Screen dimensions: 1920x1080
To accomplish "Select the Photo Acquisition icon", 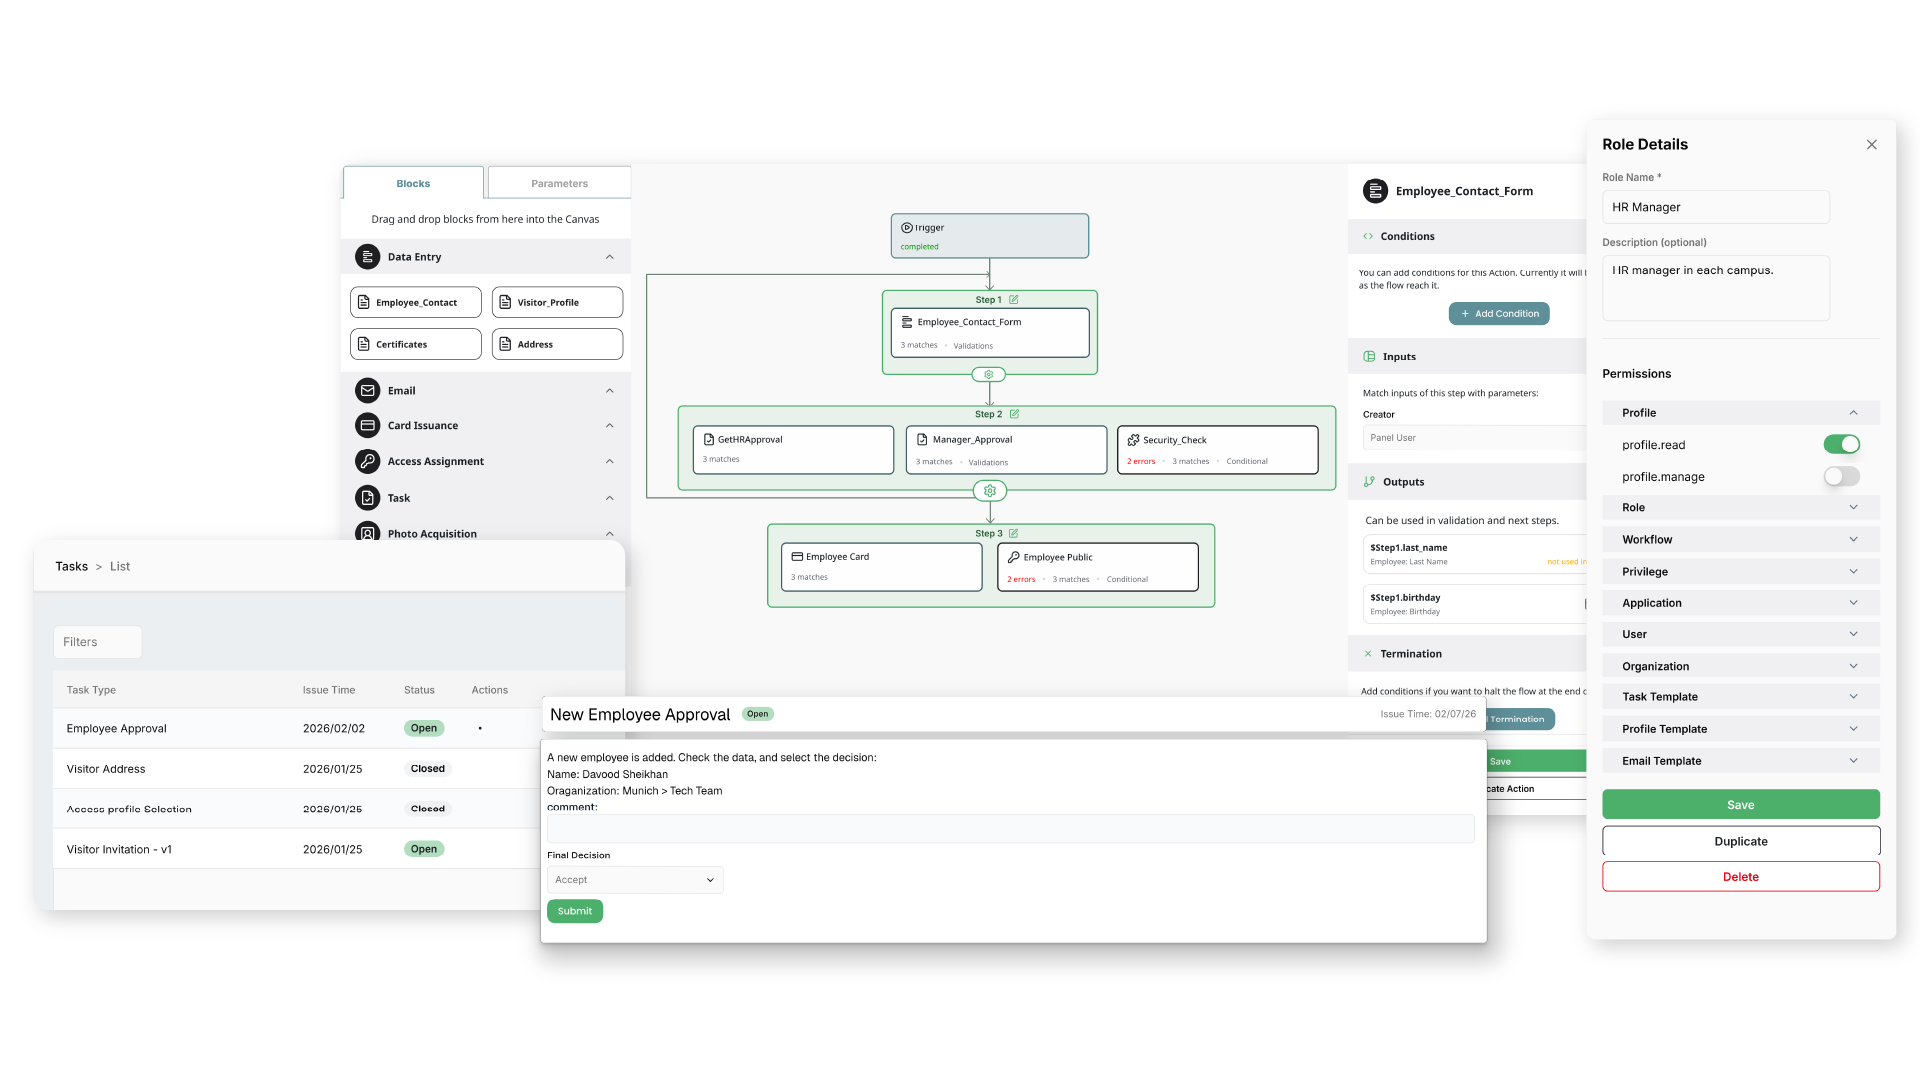I will (368, 533).
